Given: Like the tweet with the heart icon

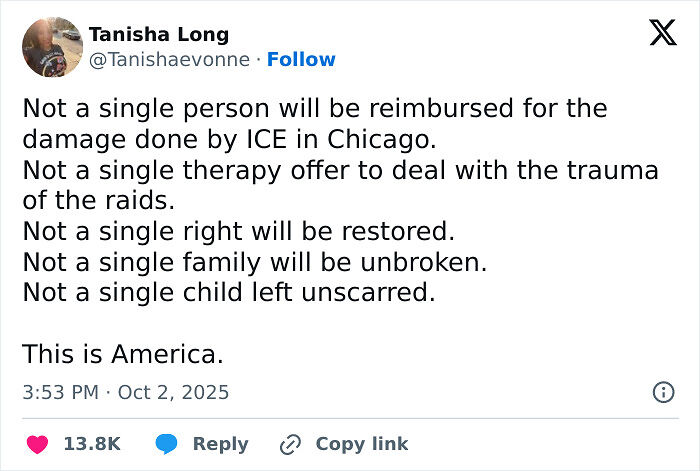Looking at the screenshot, I should [36, 444].
